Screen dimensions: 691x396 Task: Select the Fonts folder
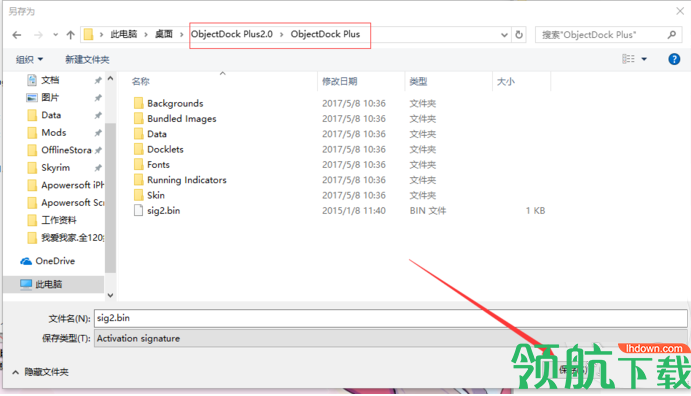(x=158, y=165)
